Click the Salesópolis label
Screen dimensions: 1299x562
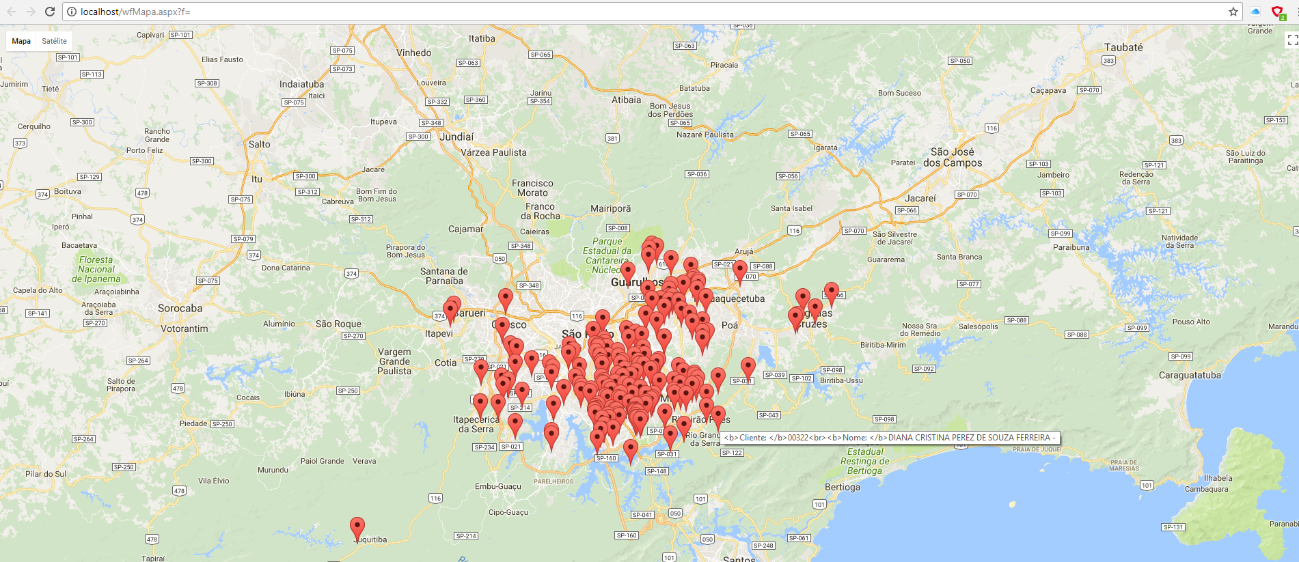click(x=979, y=326)
